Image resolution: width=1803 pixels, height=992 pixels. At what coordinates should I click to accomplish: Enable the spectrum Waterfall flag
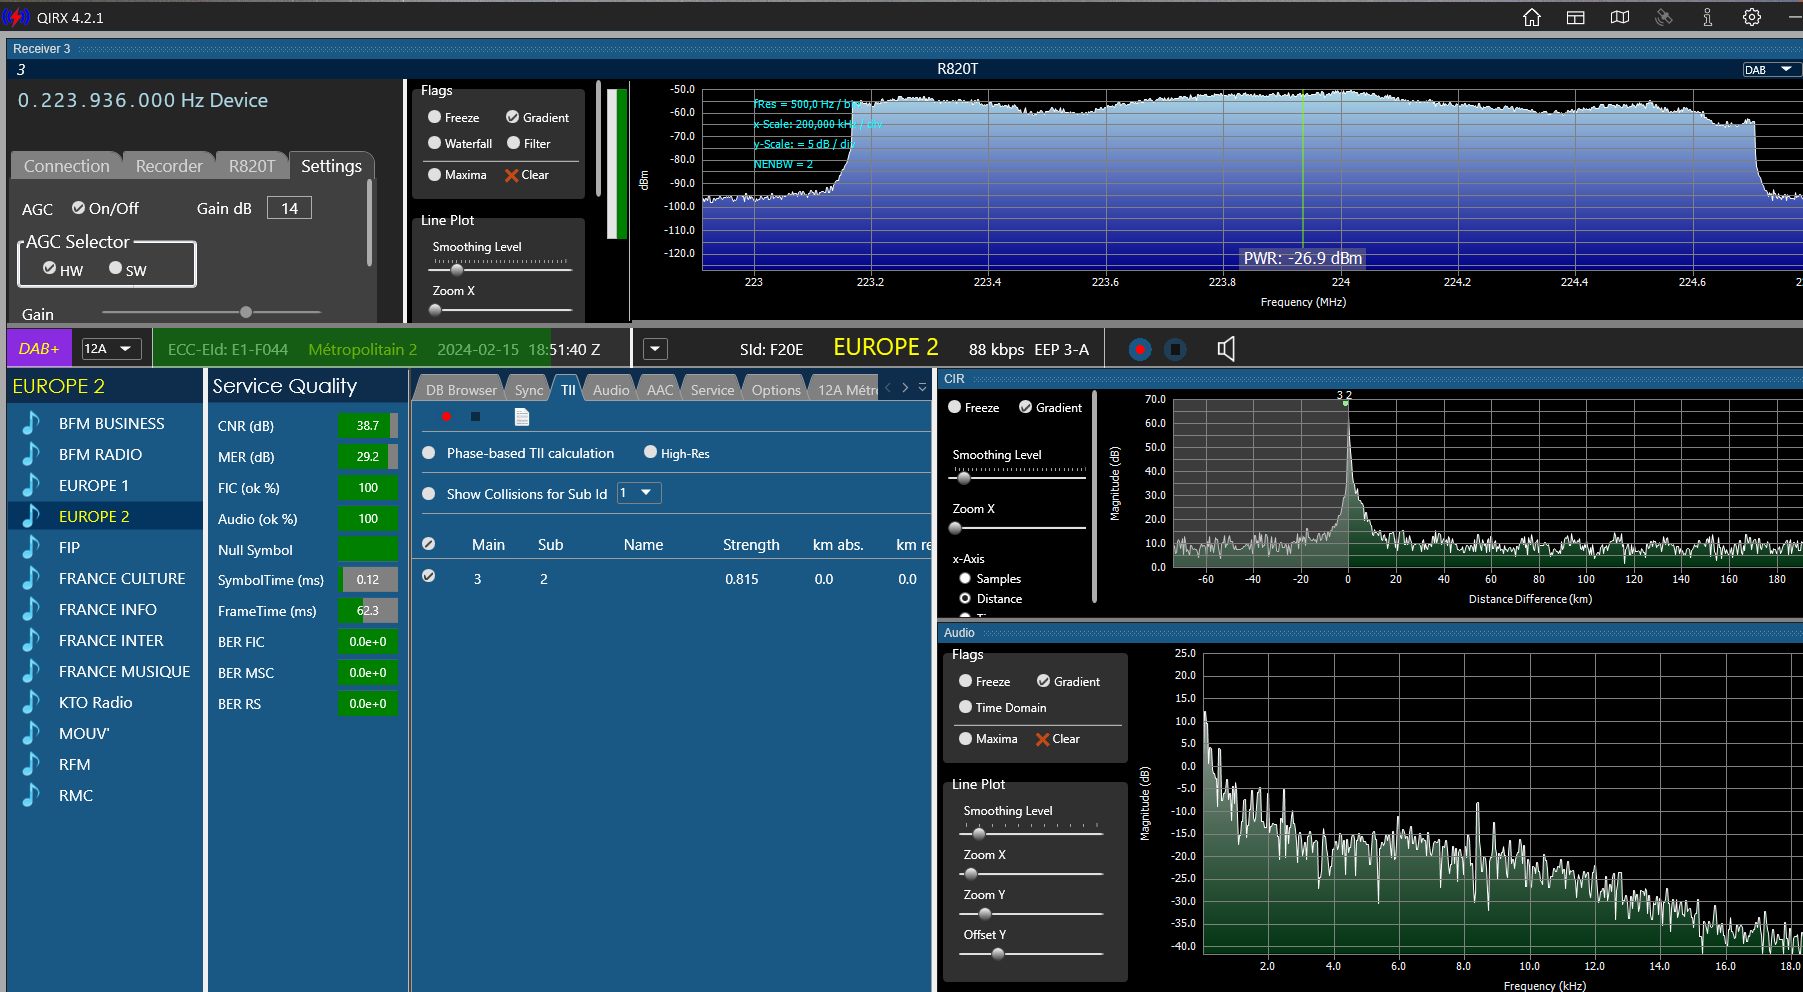pos(460,143)
